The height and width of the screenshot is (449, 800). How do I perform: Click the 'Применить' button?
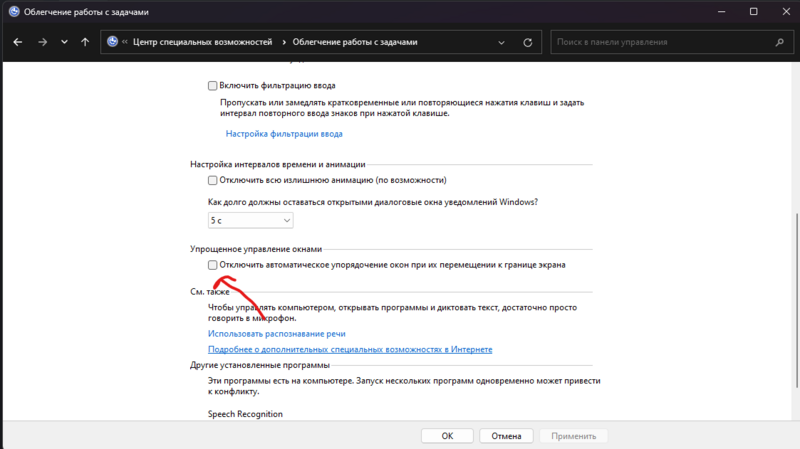573,436
